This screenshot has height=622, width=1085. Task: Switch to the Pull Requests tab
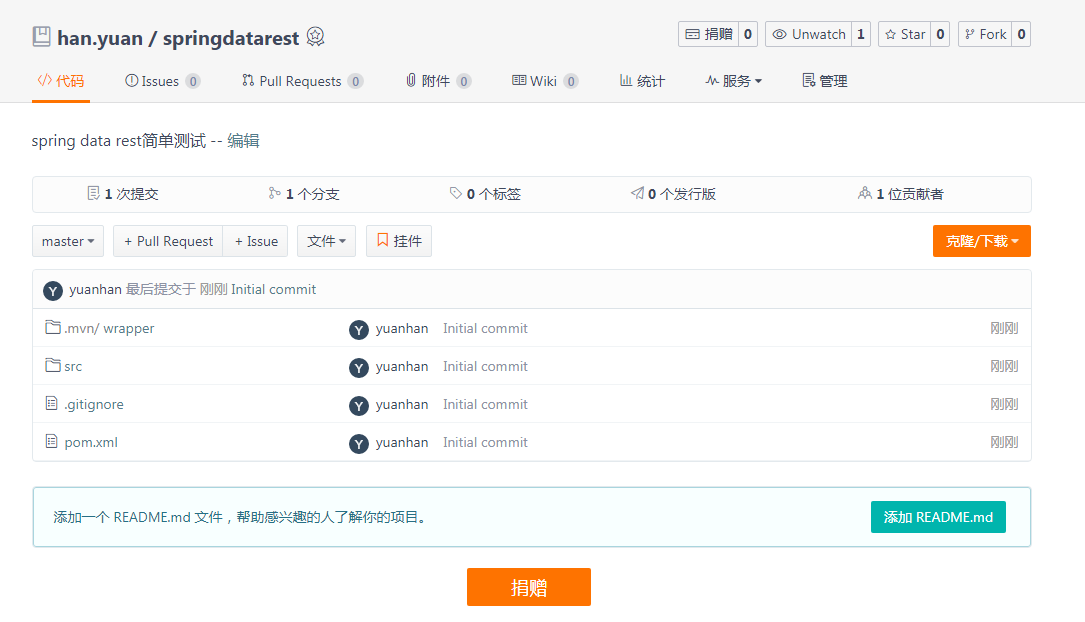(x=302, y=81)
